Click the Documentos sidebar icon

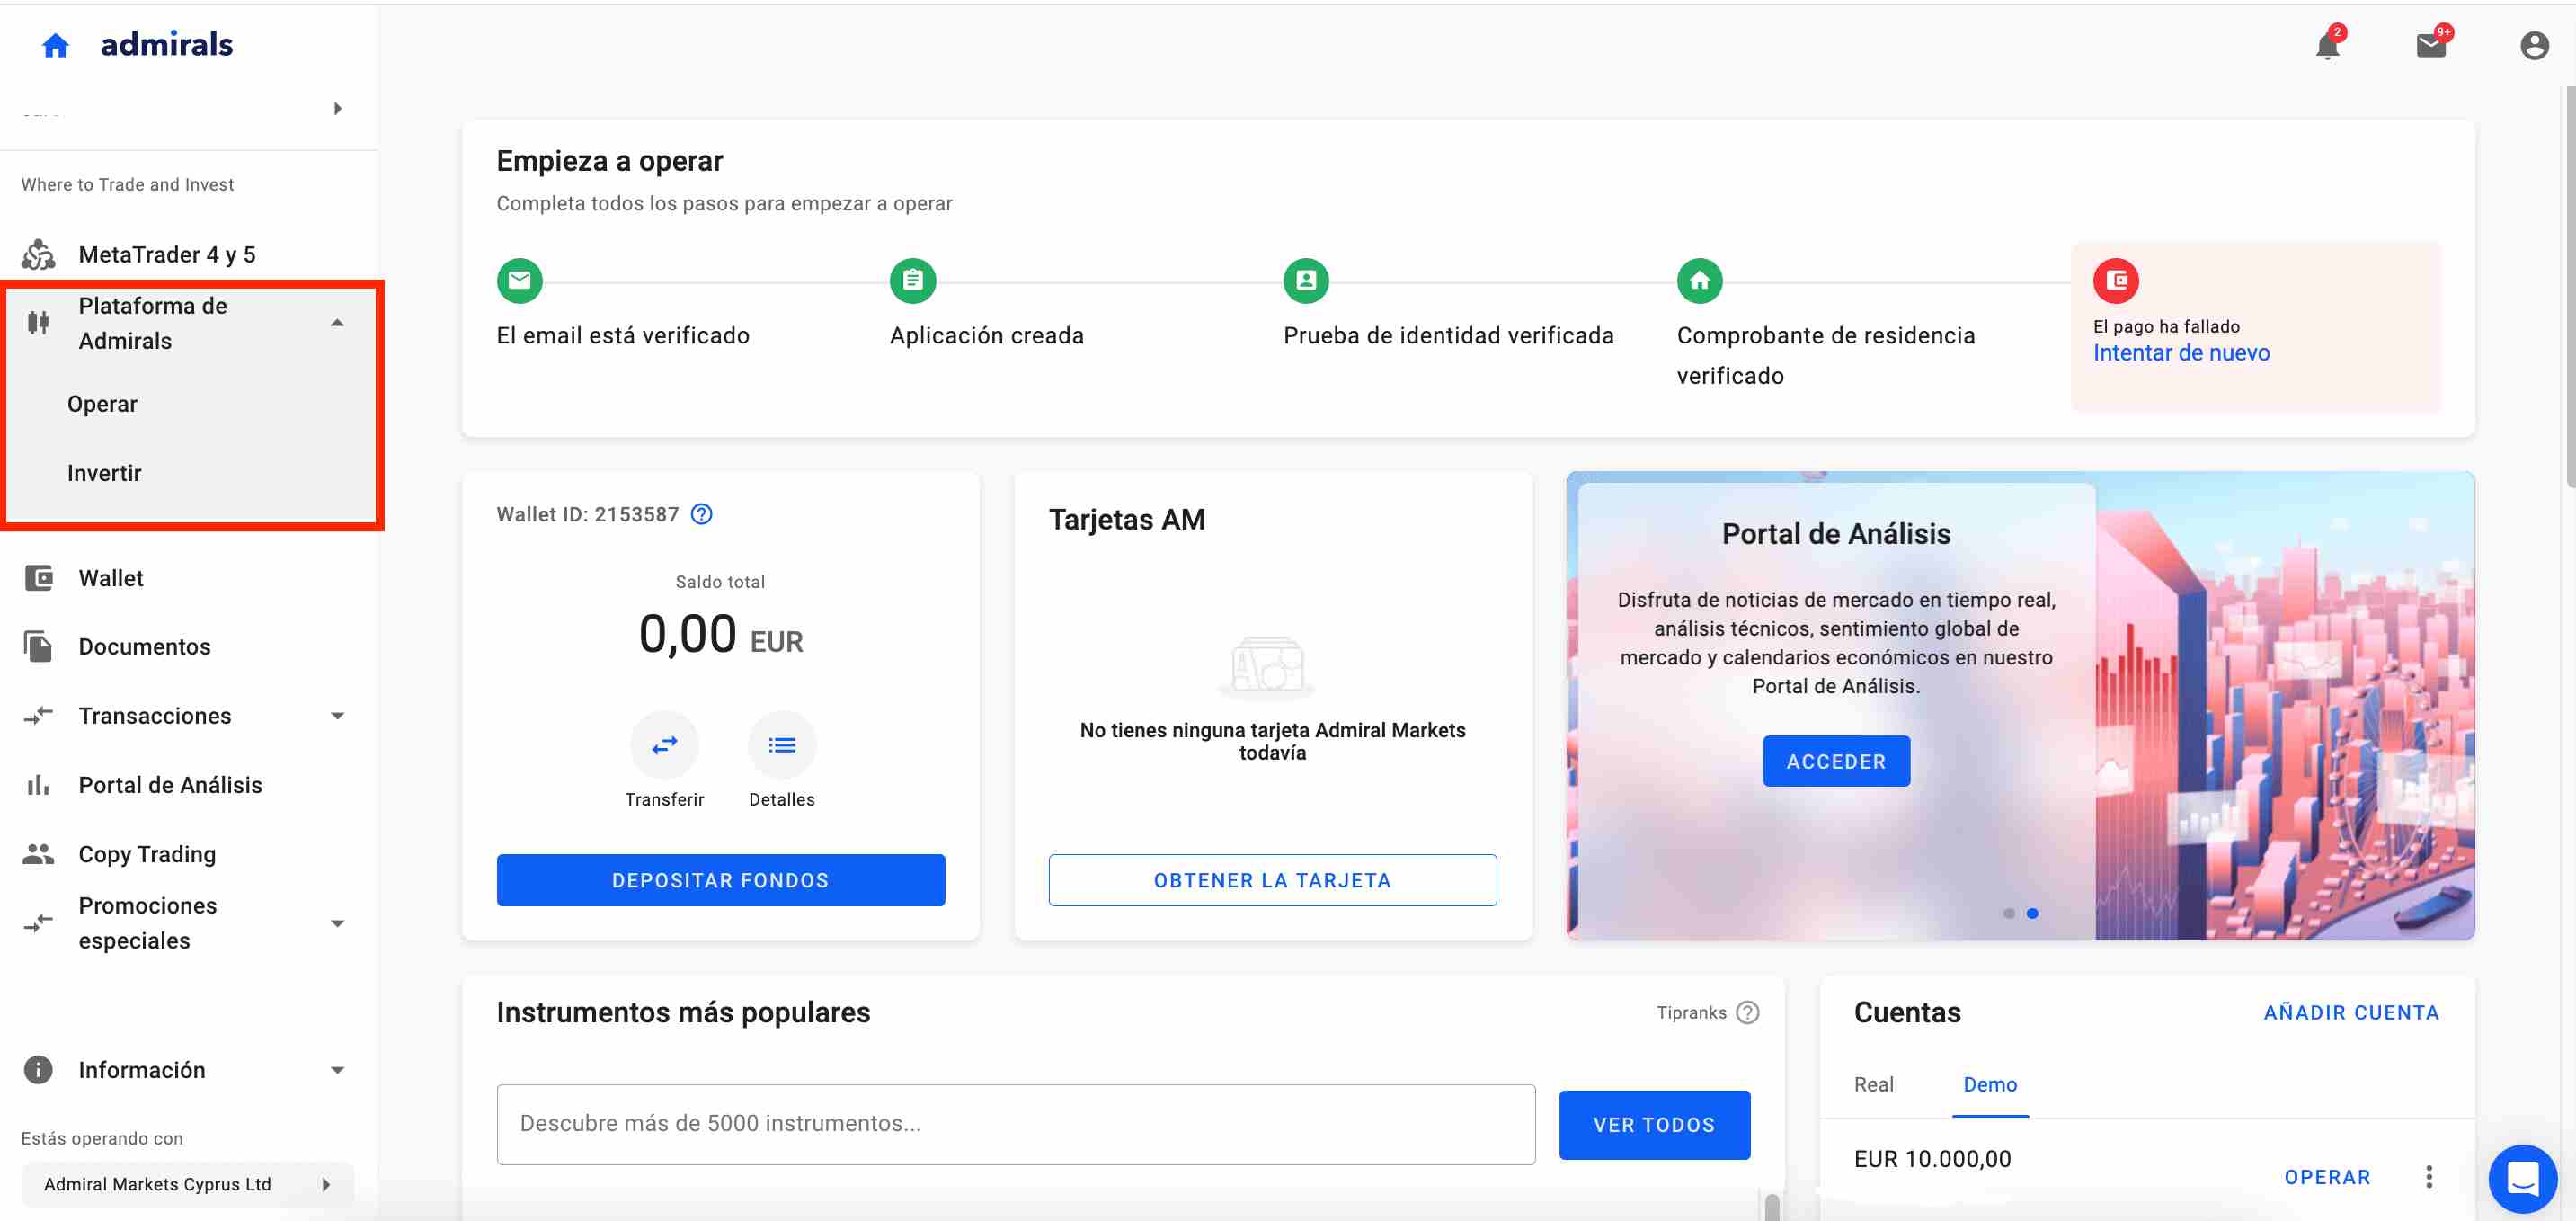38,647
